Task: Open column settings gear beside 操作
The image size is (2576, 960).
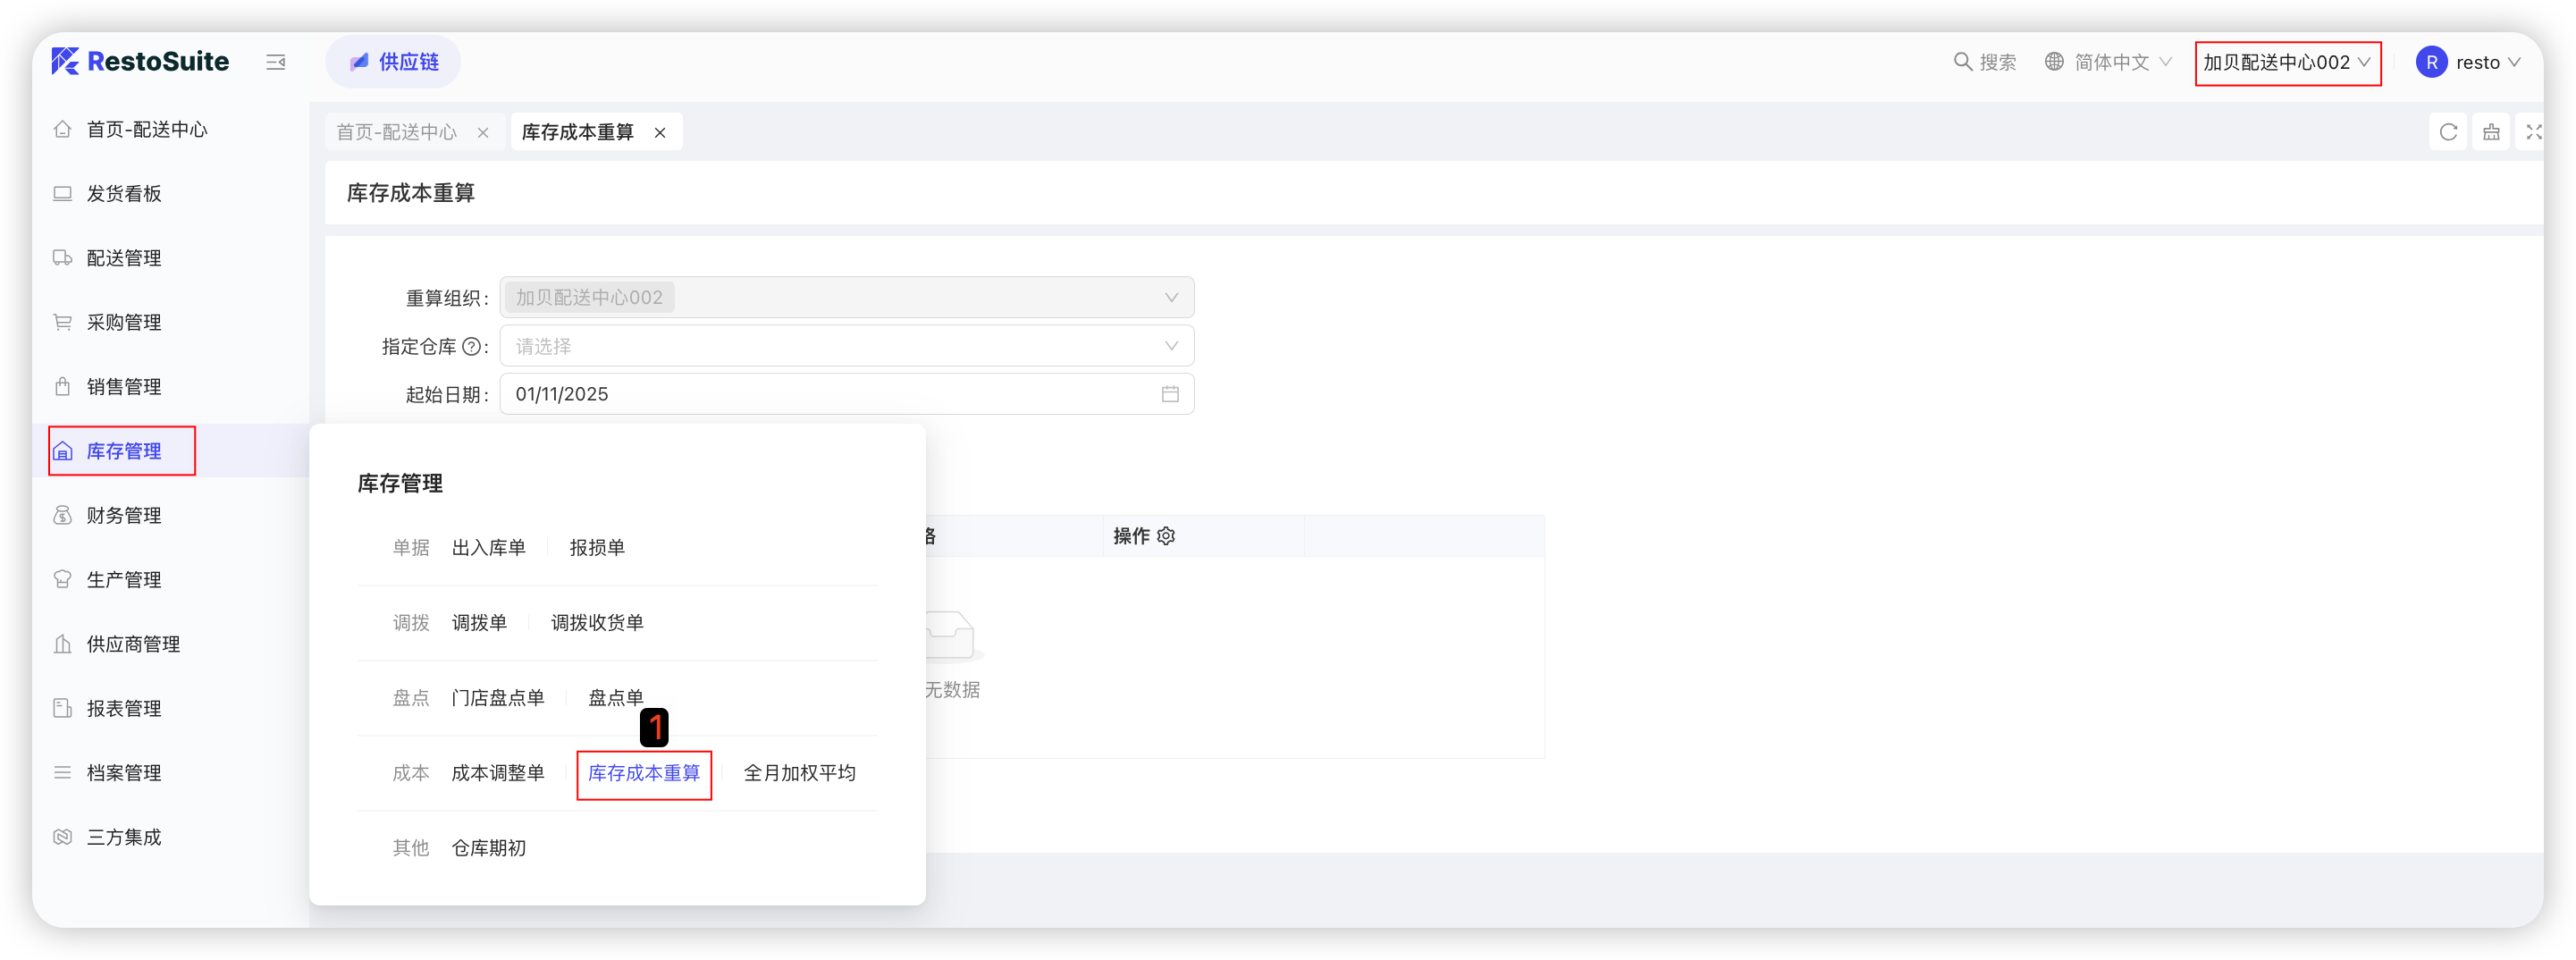Action: tap(1166, 536)
